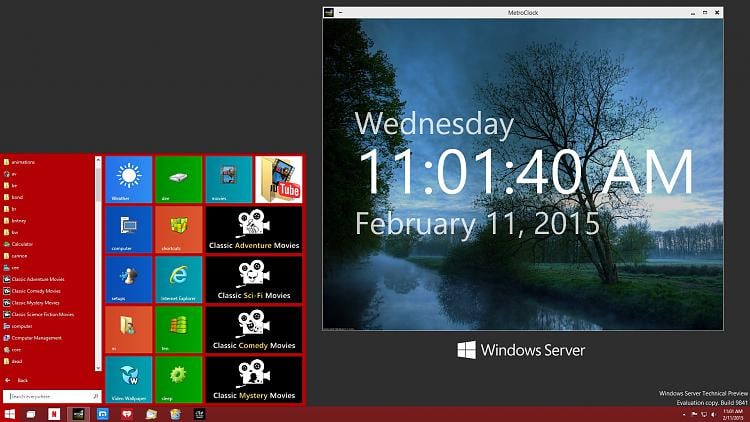Image resolution: width=750 pixels, height=422 pixels.
Task: Open the green drive tile
Action: 178,179
